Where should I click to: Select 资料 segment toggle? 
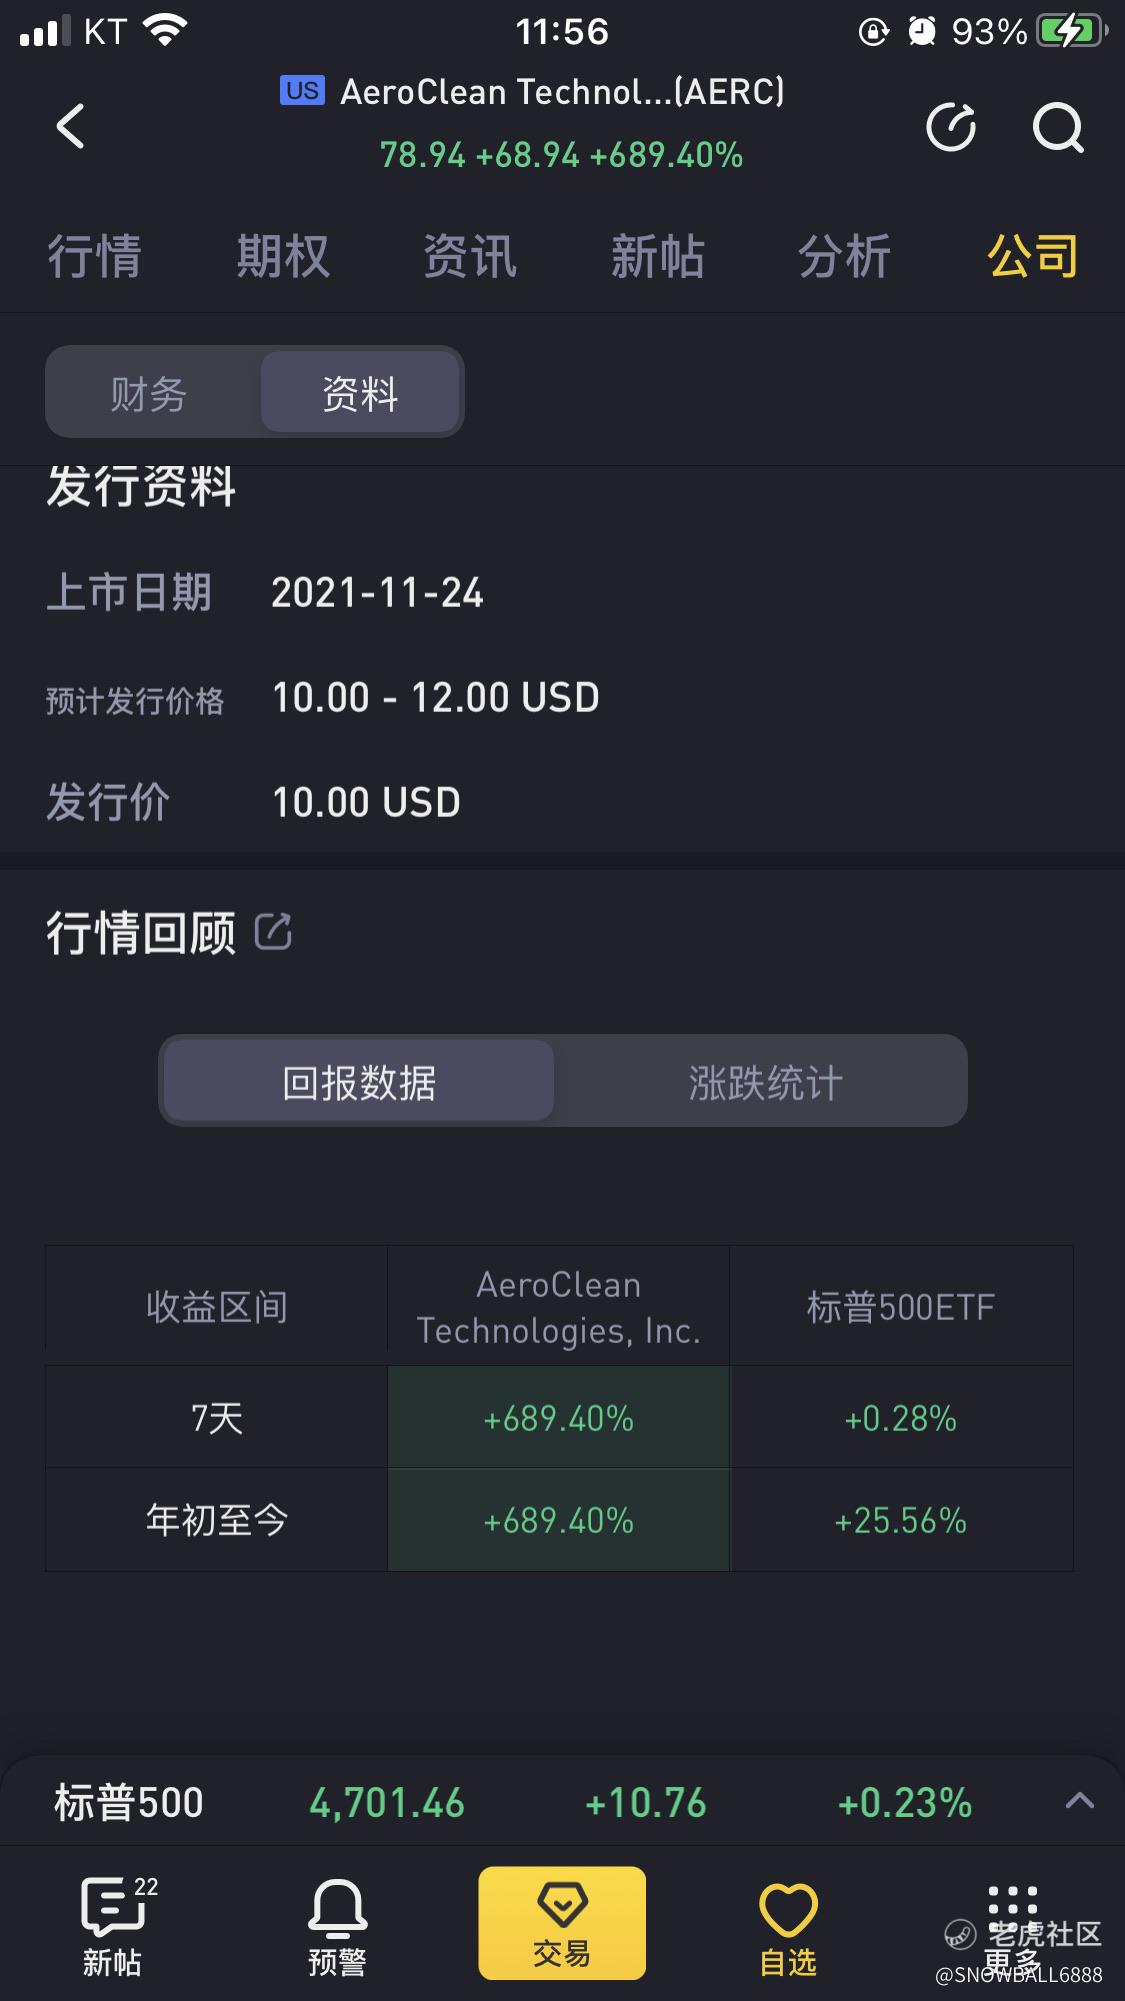[x=360, y=393]
